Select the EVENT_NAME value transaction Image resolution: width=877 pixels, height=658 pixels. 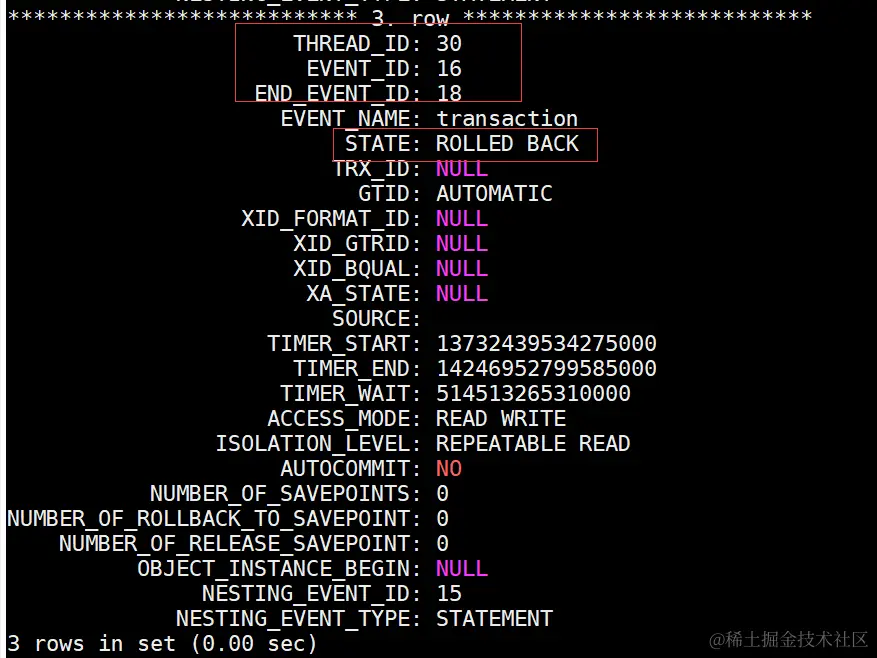tap(507, 119)
